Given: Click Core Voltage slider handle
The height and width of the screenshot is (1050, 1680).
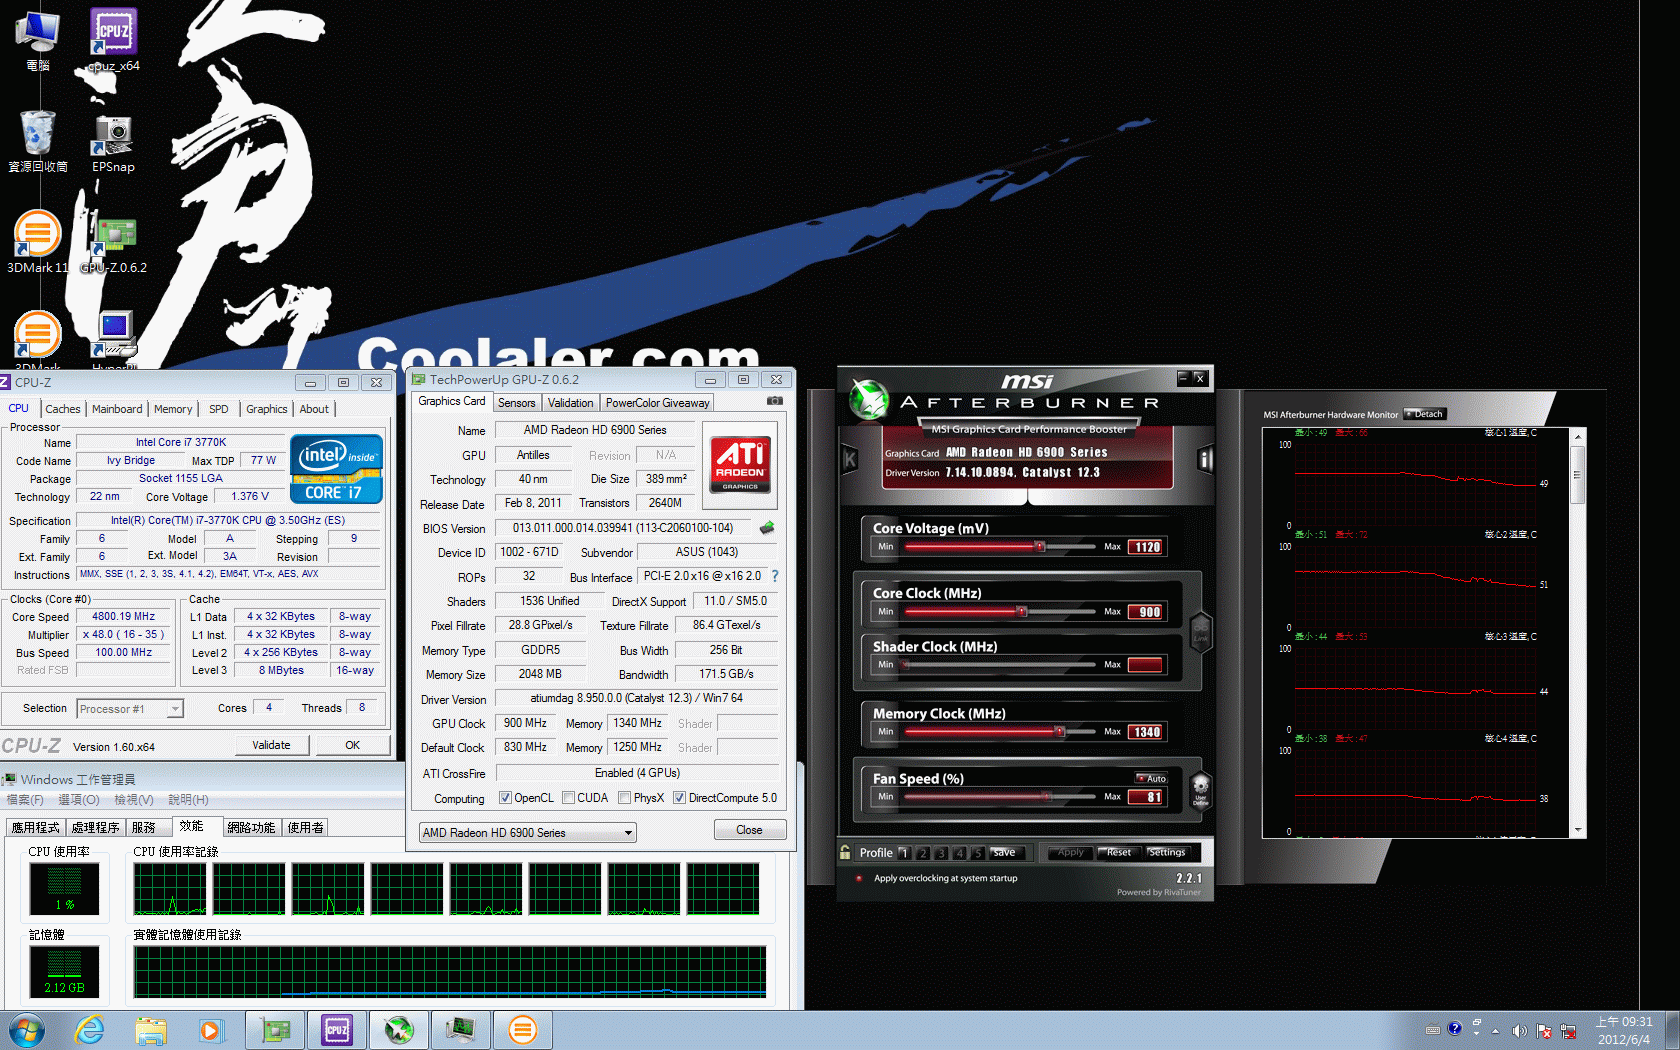Looking at the screenshot, I should click(x=1040, y=546).
